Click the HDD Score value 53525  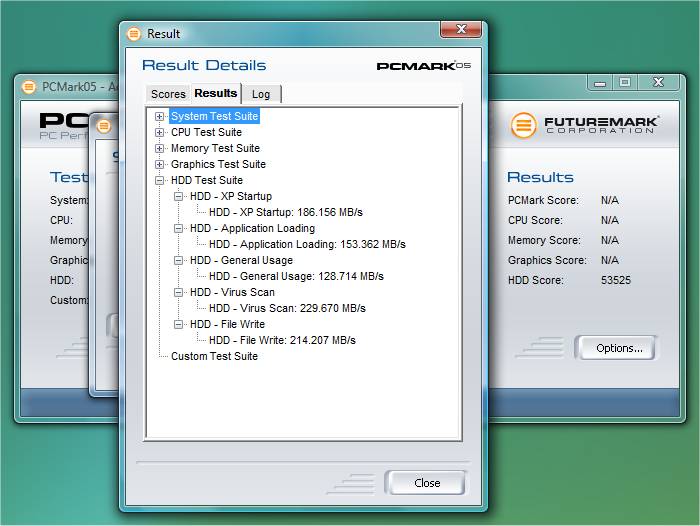616,280
